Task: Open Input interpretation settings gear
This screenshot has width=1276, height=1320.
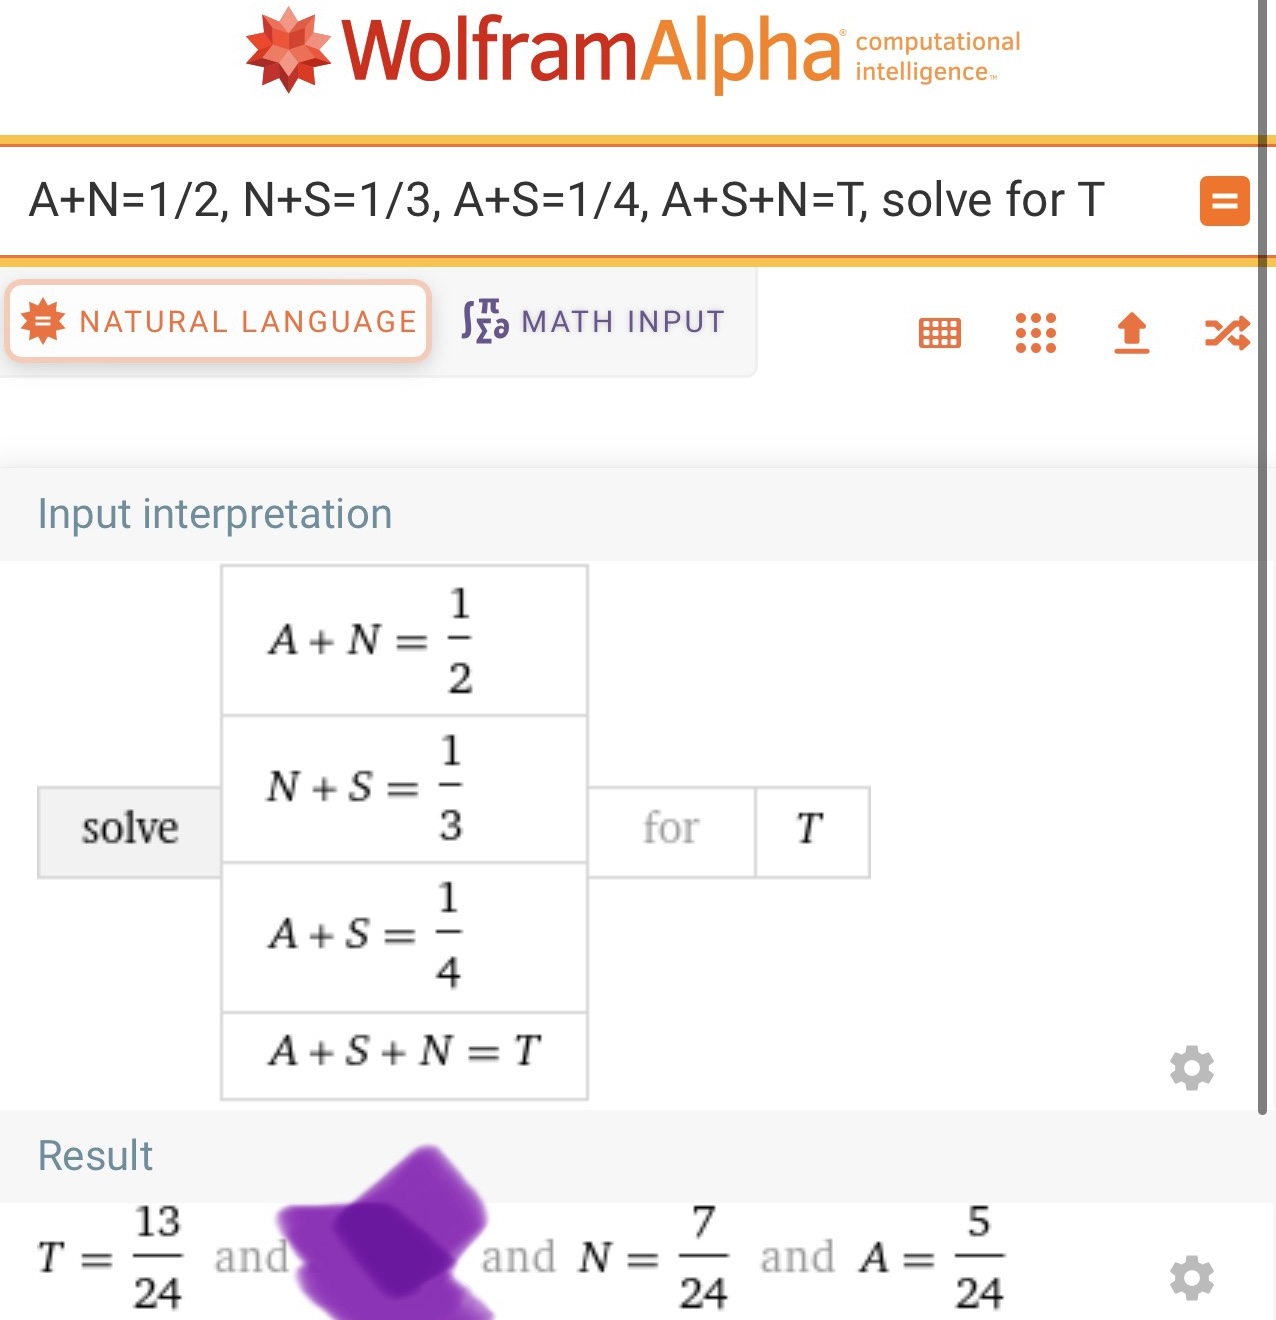Action: point(1192,1068)
